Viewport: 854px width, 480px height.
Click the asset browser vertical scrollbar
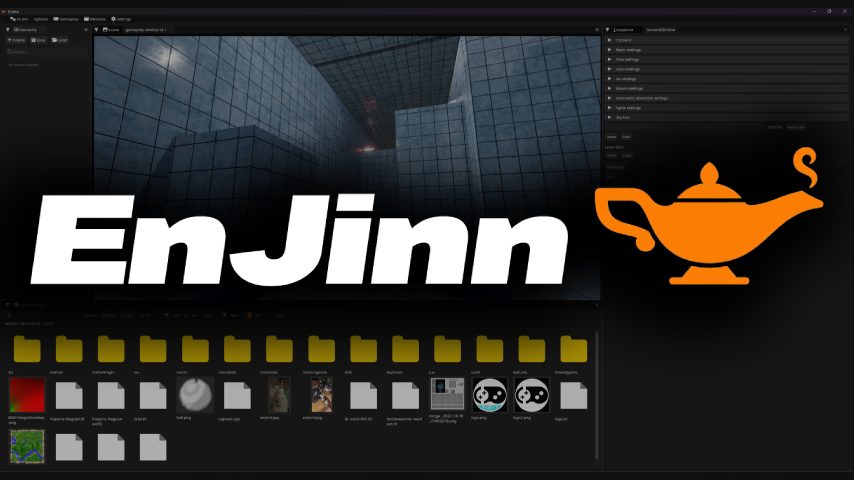tap(597, 395)
